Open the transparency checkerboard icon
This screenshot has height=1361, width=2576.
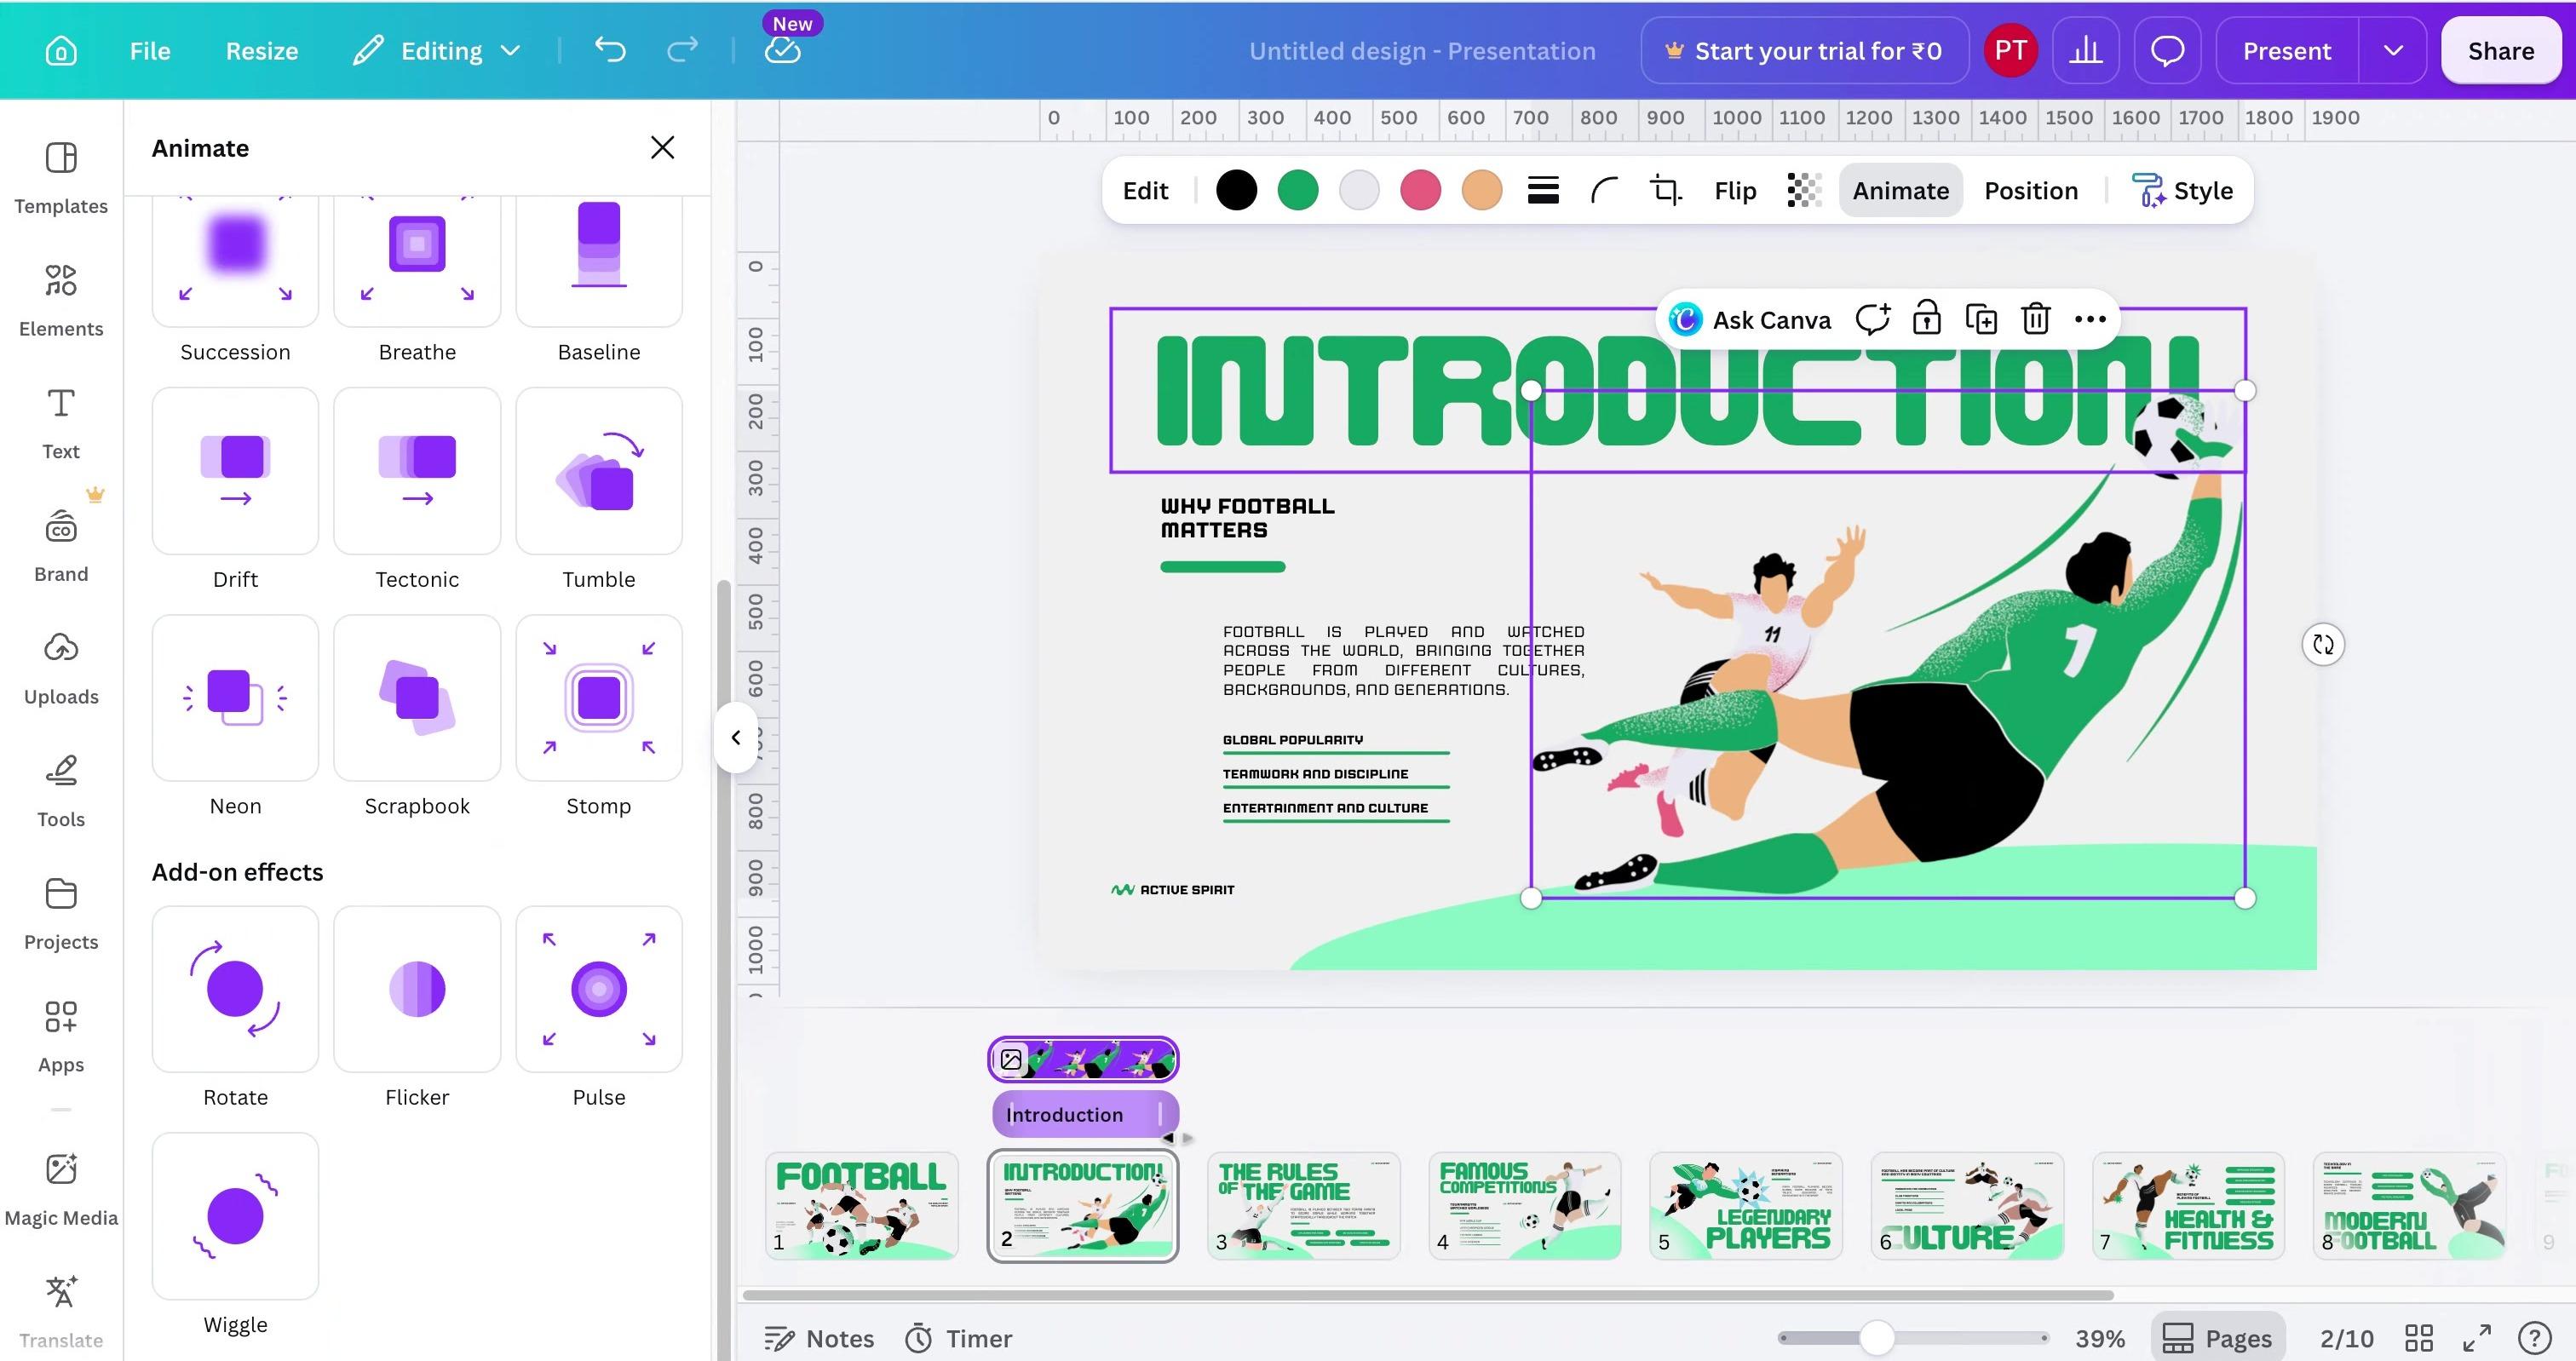1804,190
